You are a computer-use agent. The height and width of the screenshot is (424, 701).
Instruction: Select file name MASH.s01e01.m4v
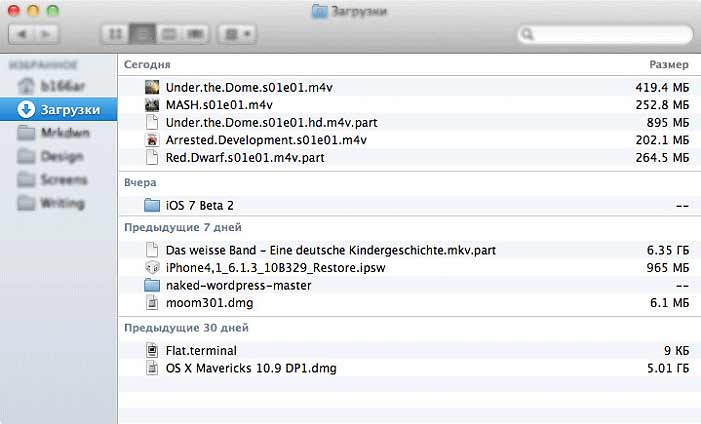pos(219,105)
